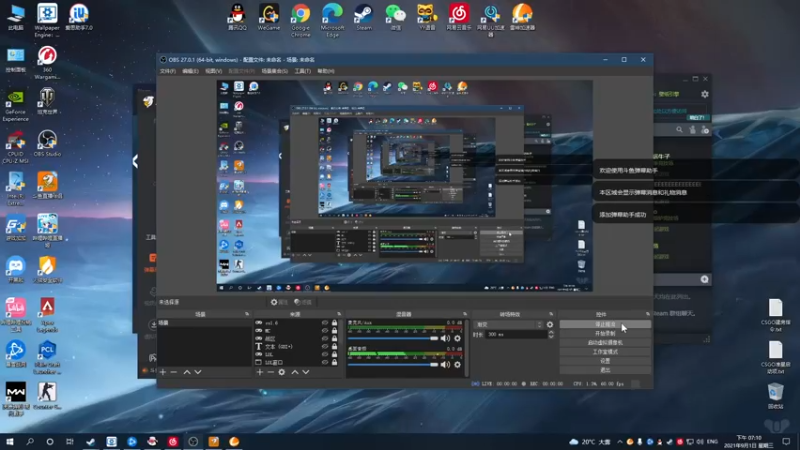
Task: Pop out the Controls dock panel
Action: tap(647, 314)
